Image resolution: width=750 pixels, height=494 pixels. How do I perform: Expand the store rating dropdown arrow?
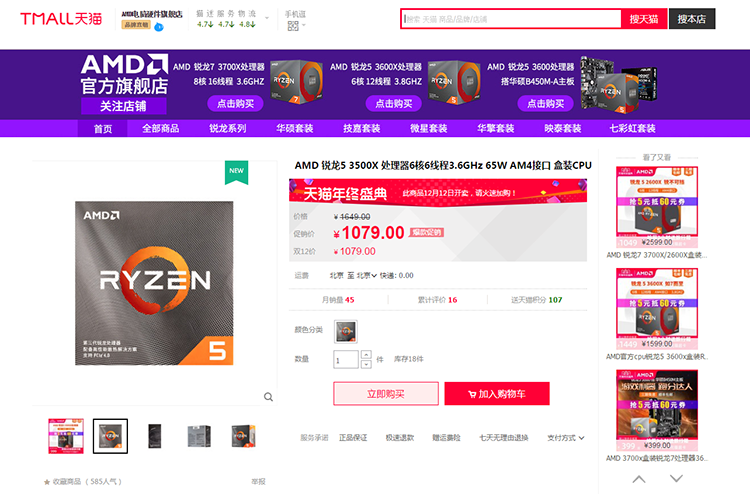[x=267, y=18]
